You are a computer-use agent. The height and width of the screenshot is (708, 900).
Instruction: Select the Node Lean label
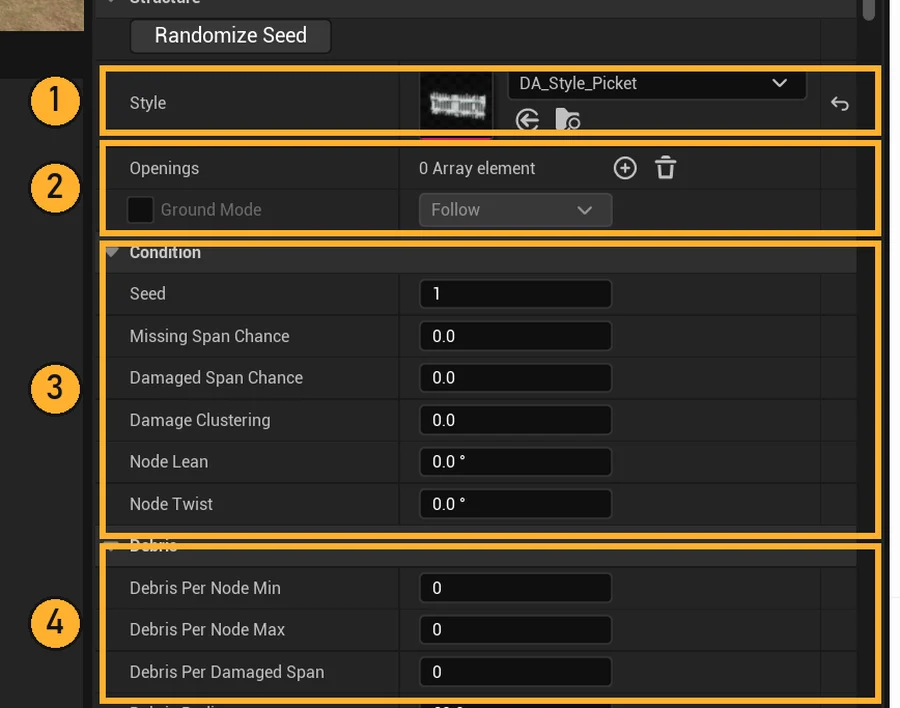pos(169,462)
